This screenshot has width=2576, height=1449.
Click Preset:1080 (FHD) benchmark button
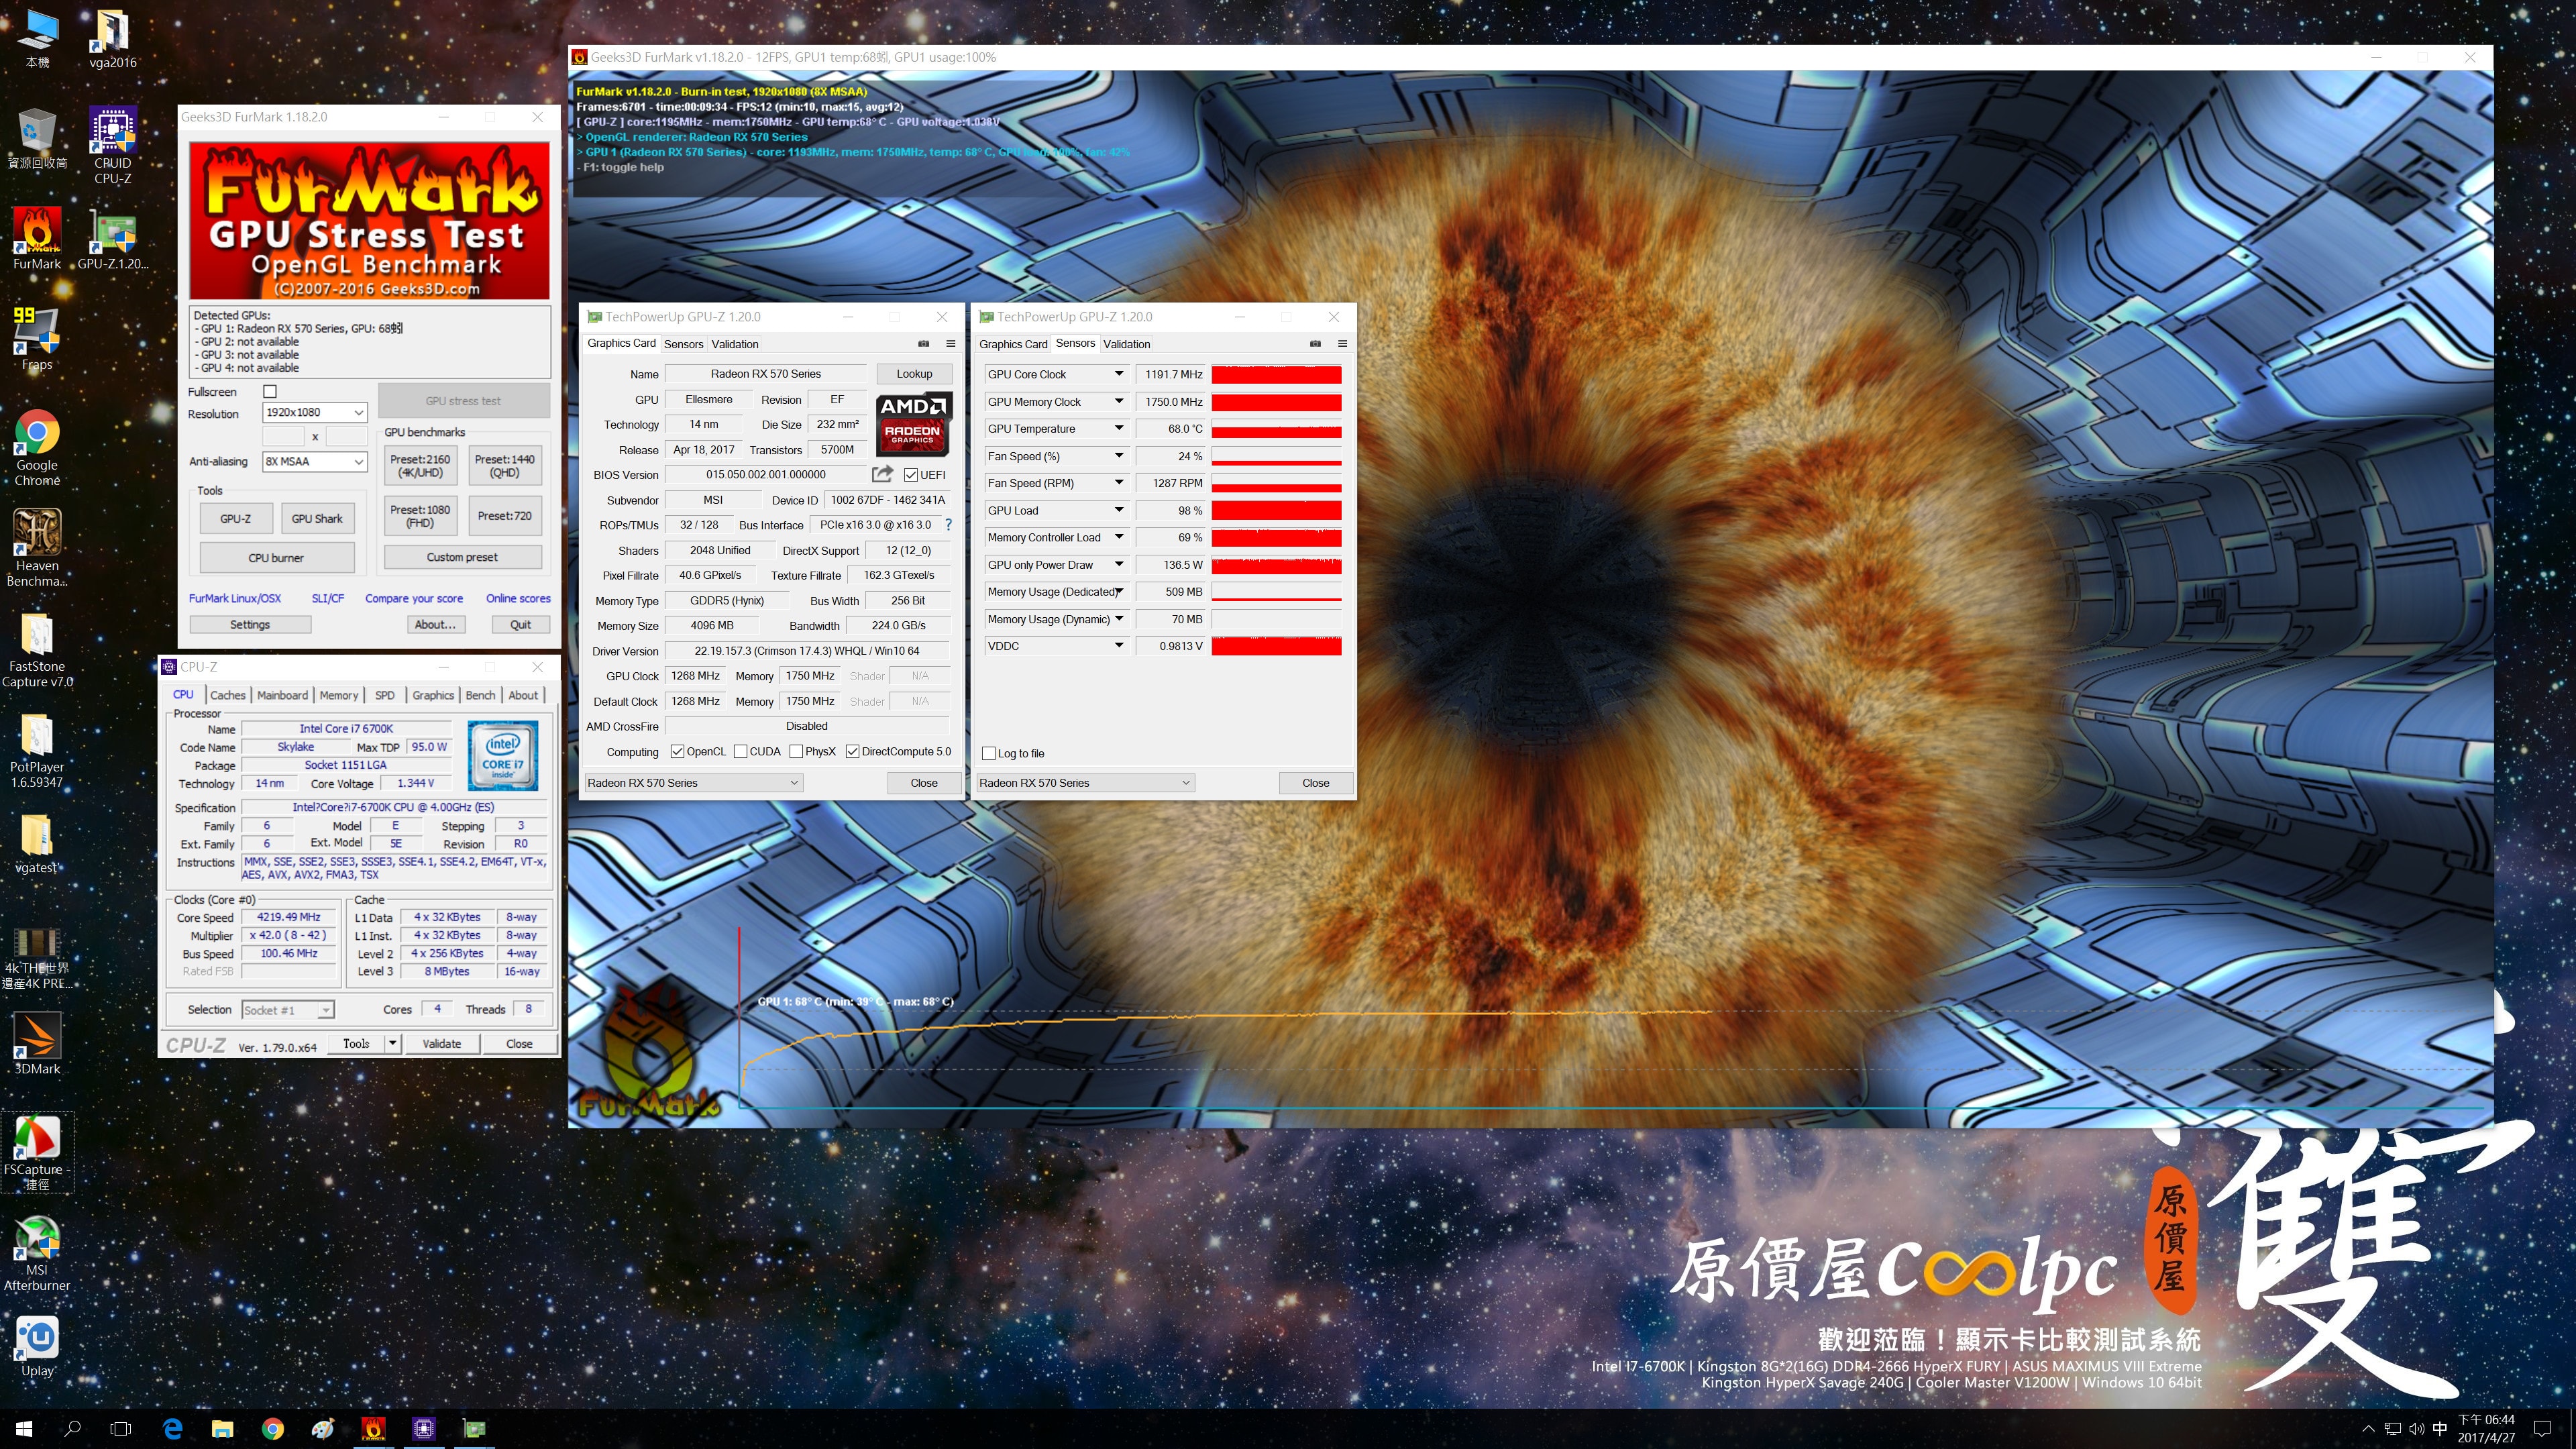point(420,516)
